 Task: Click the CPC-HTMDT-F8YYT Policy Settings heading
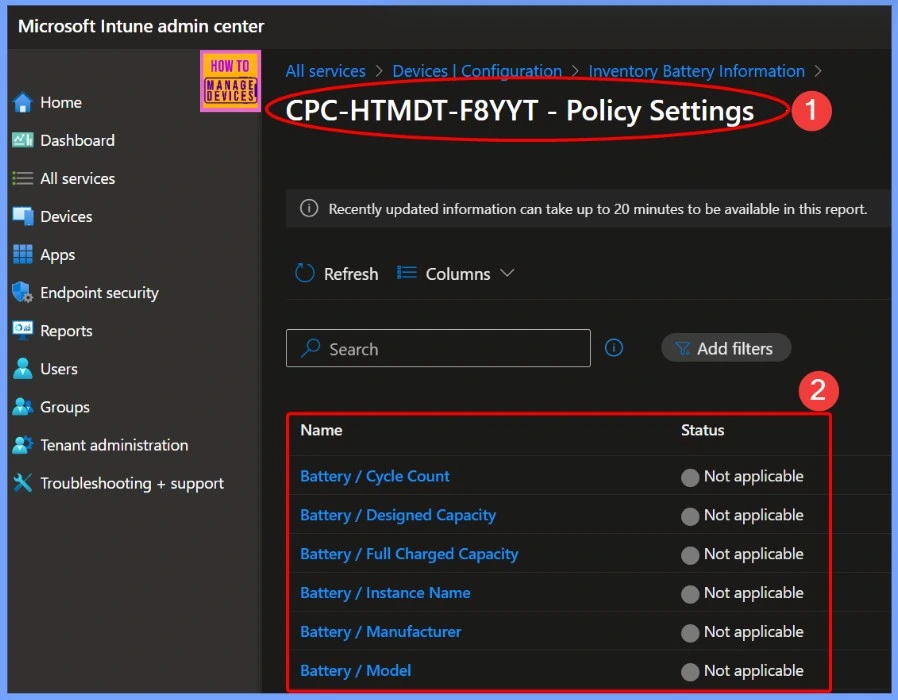point(519,111)
